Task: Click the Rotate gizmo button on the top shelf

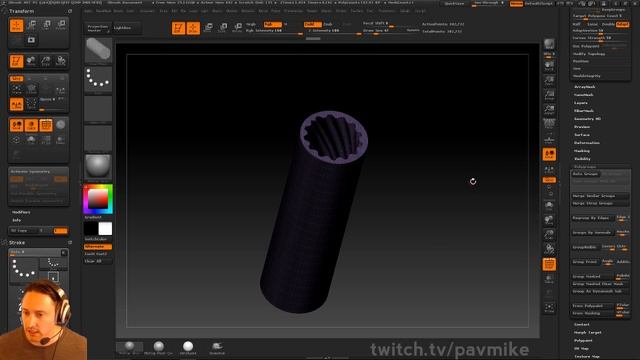Action: coord(237,28)
